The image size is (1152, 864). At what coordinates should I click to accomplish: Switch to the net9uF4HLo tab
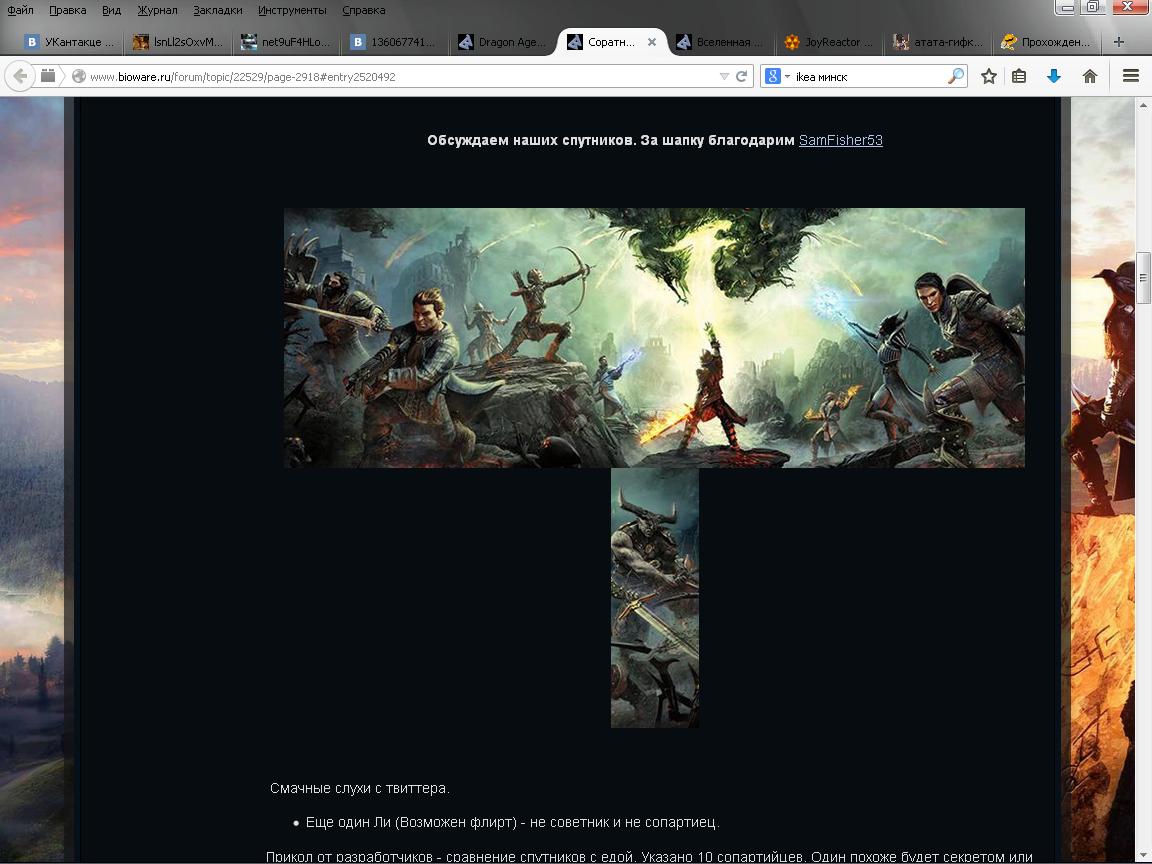(x=287, y=42)
